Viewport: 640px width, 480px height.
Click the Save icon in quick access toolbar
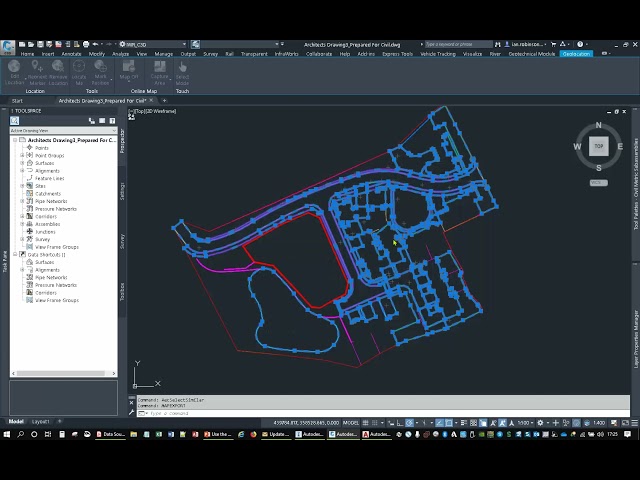point(40,44)
